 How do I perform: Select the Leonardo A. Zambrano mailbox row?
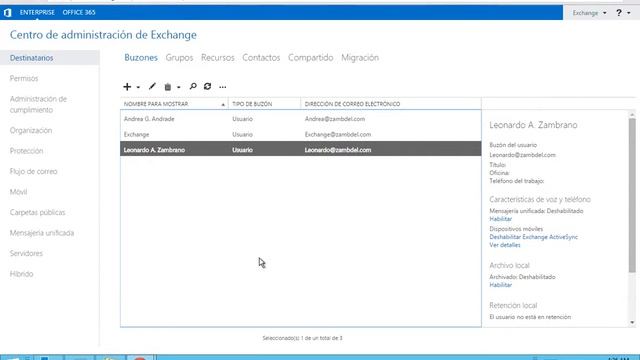coord(301,150)
